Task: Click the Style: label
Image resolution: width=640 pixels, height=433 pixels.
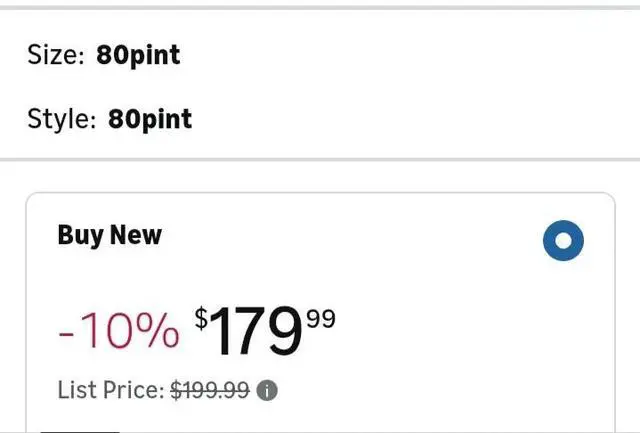Action: [61, 120]
